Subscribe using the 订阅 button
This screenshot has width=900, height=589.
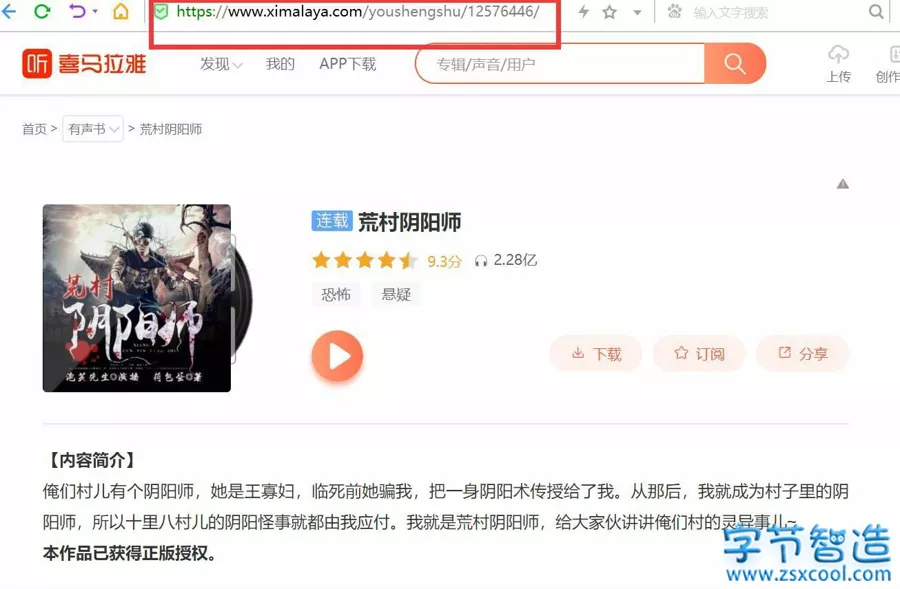[x=699, y=354]
